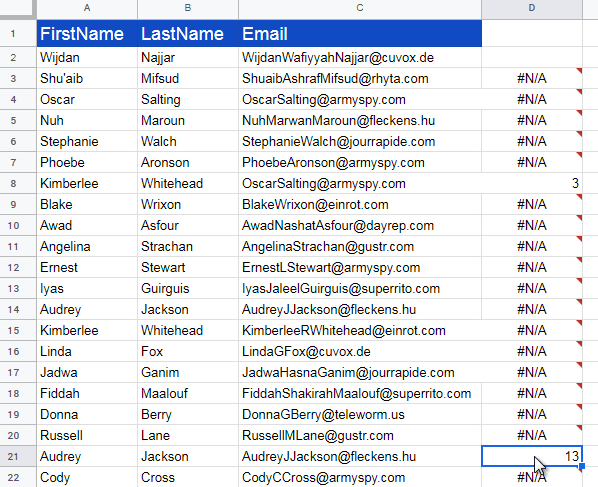This screenshot has height=487, width=598.
Task: Select the Walch cell
Action: 188,141
